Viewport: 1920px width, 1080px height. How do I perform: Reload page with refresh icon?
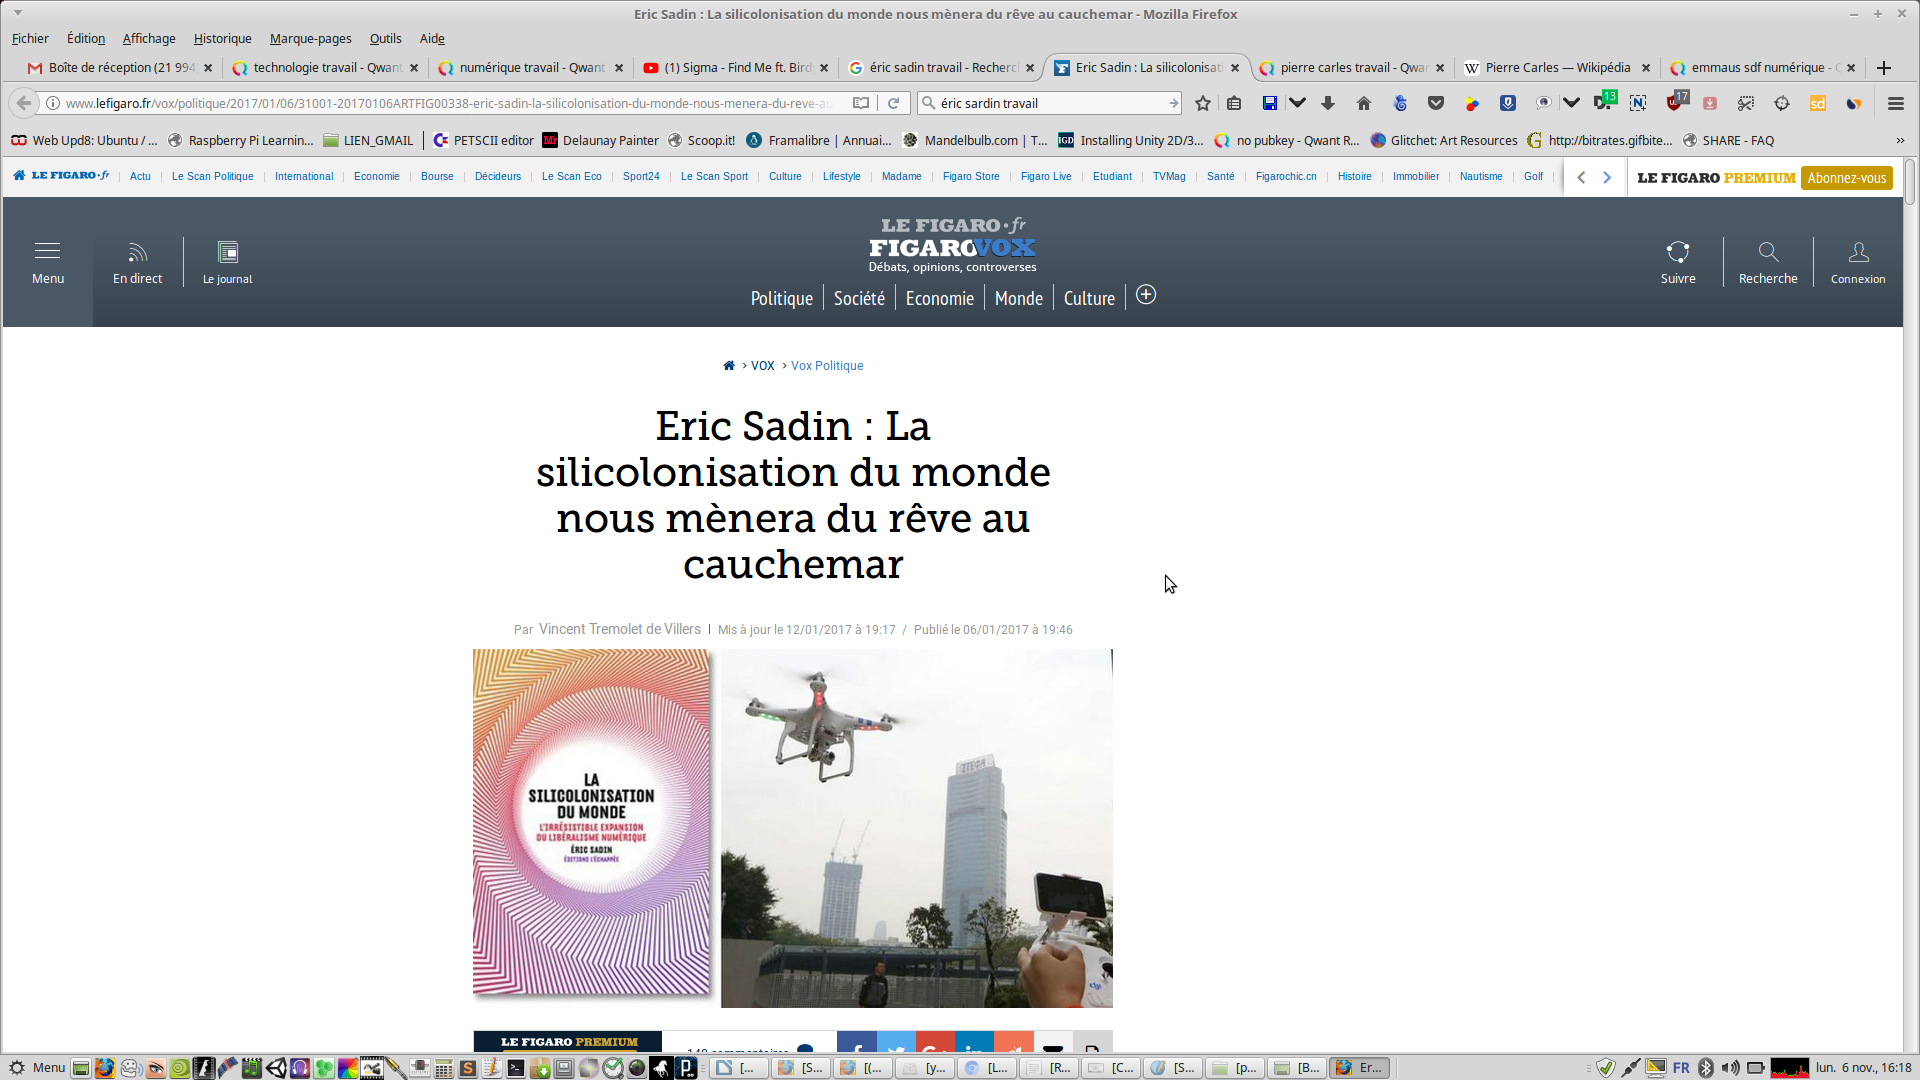tap(894, 103)
